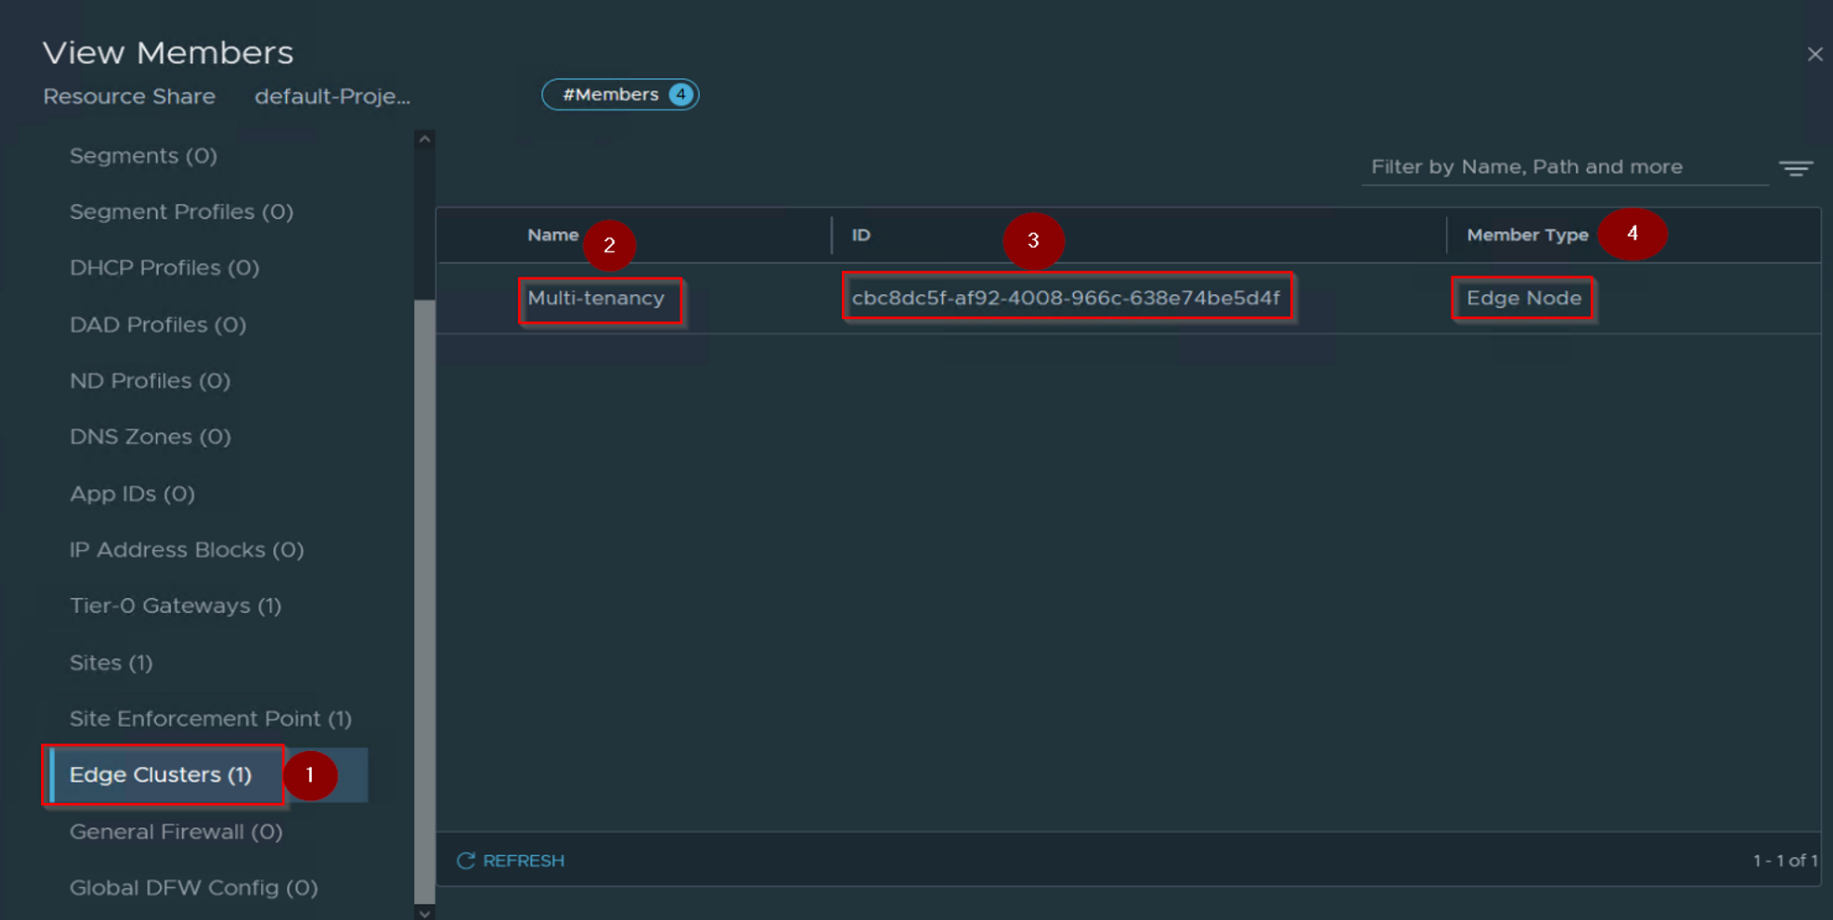Open DNS Zones (0) category
Image resolution: width=1833 pixels, height=920 pixels.
tap(150, 437)
